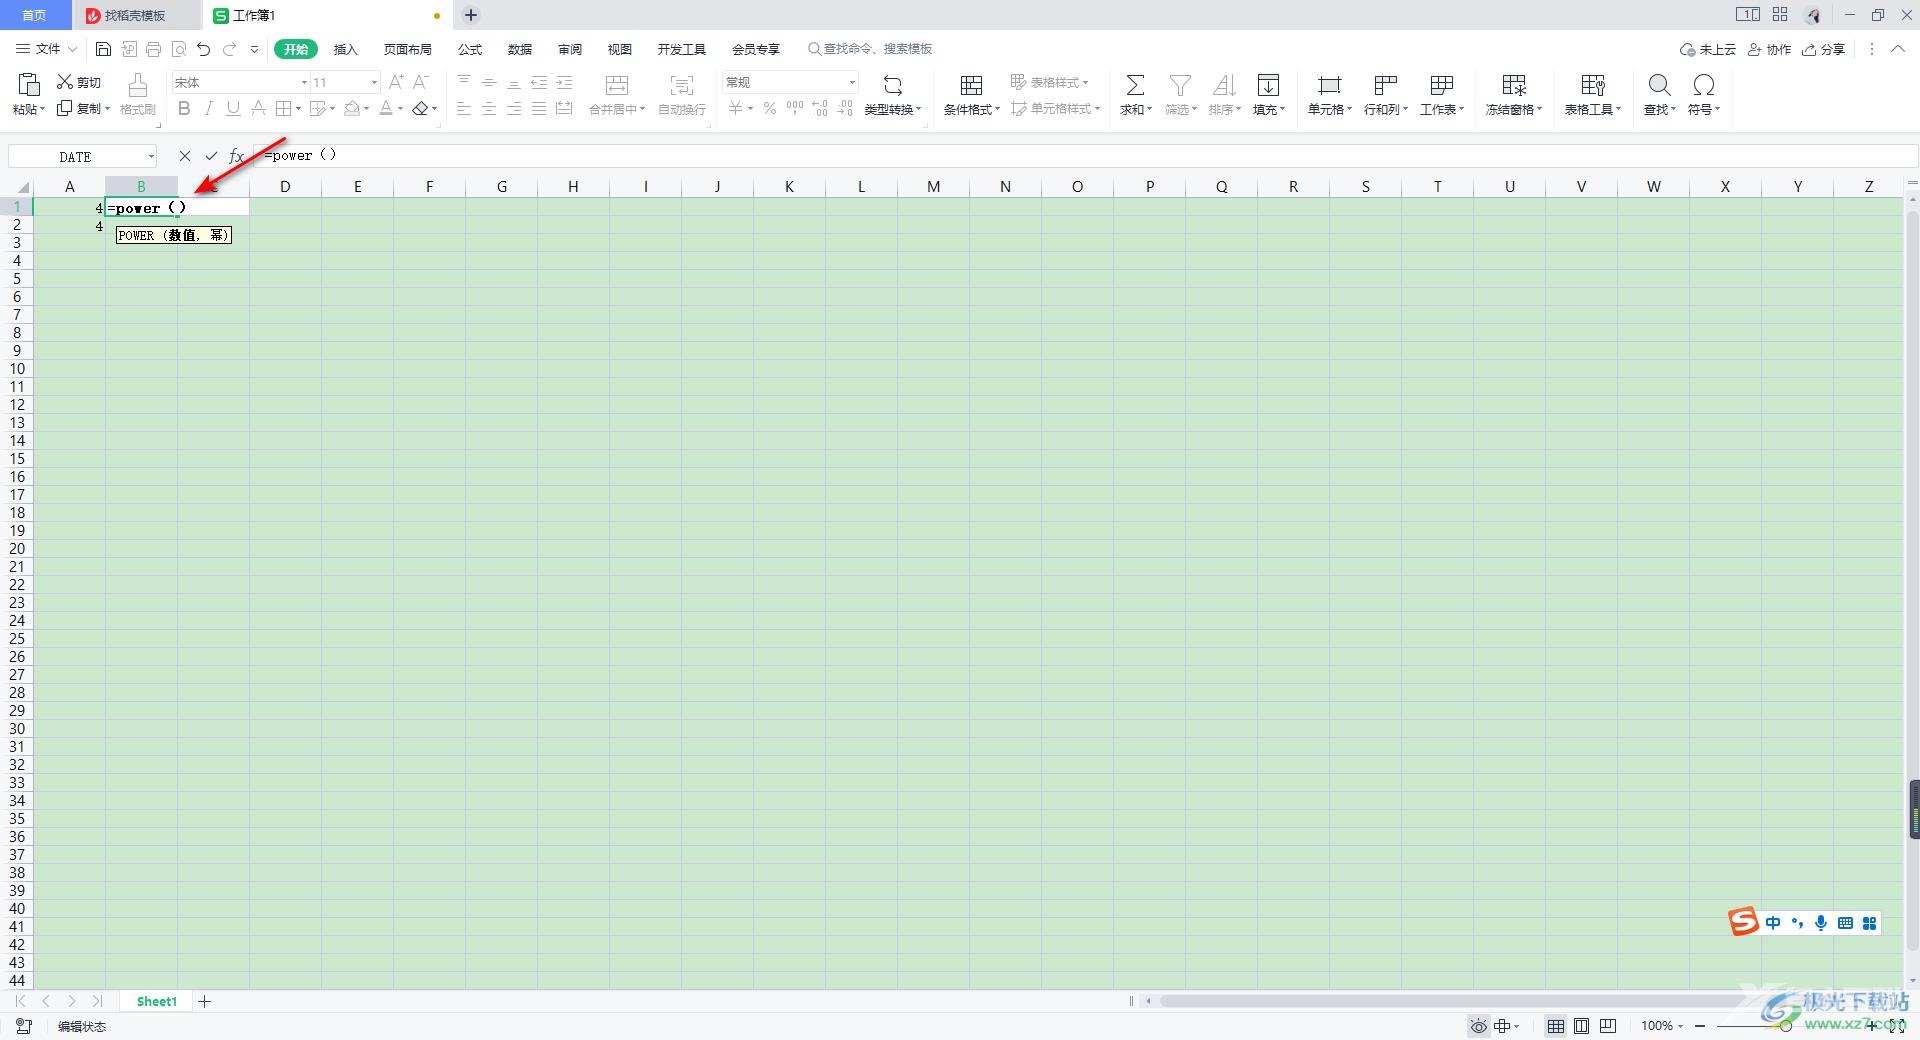Click the Fill (填充) icon
This screenshot has height=1040, width=1920.
point(1268,85)
